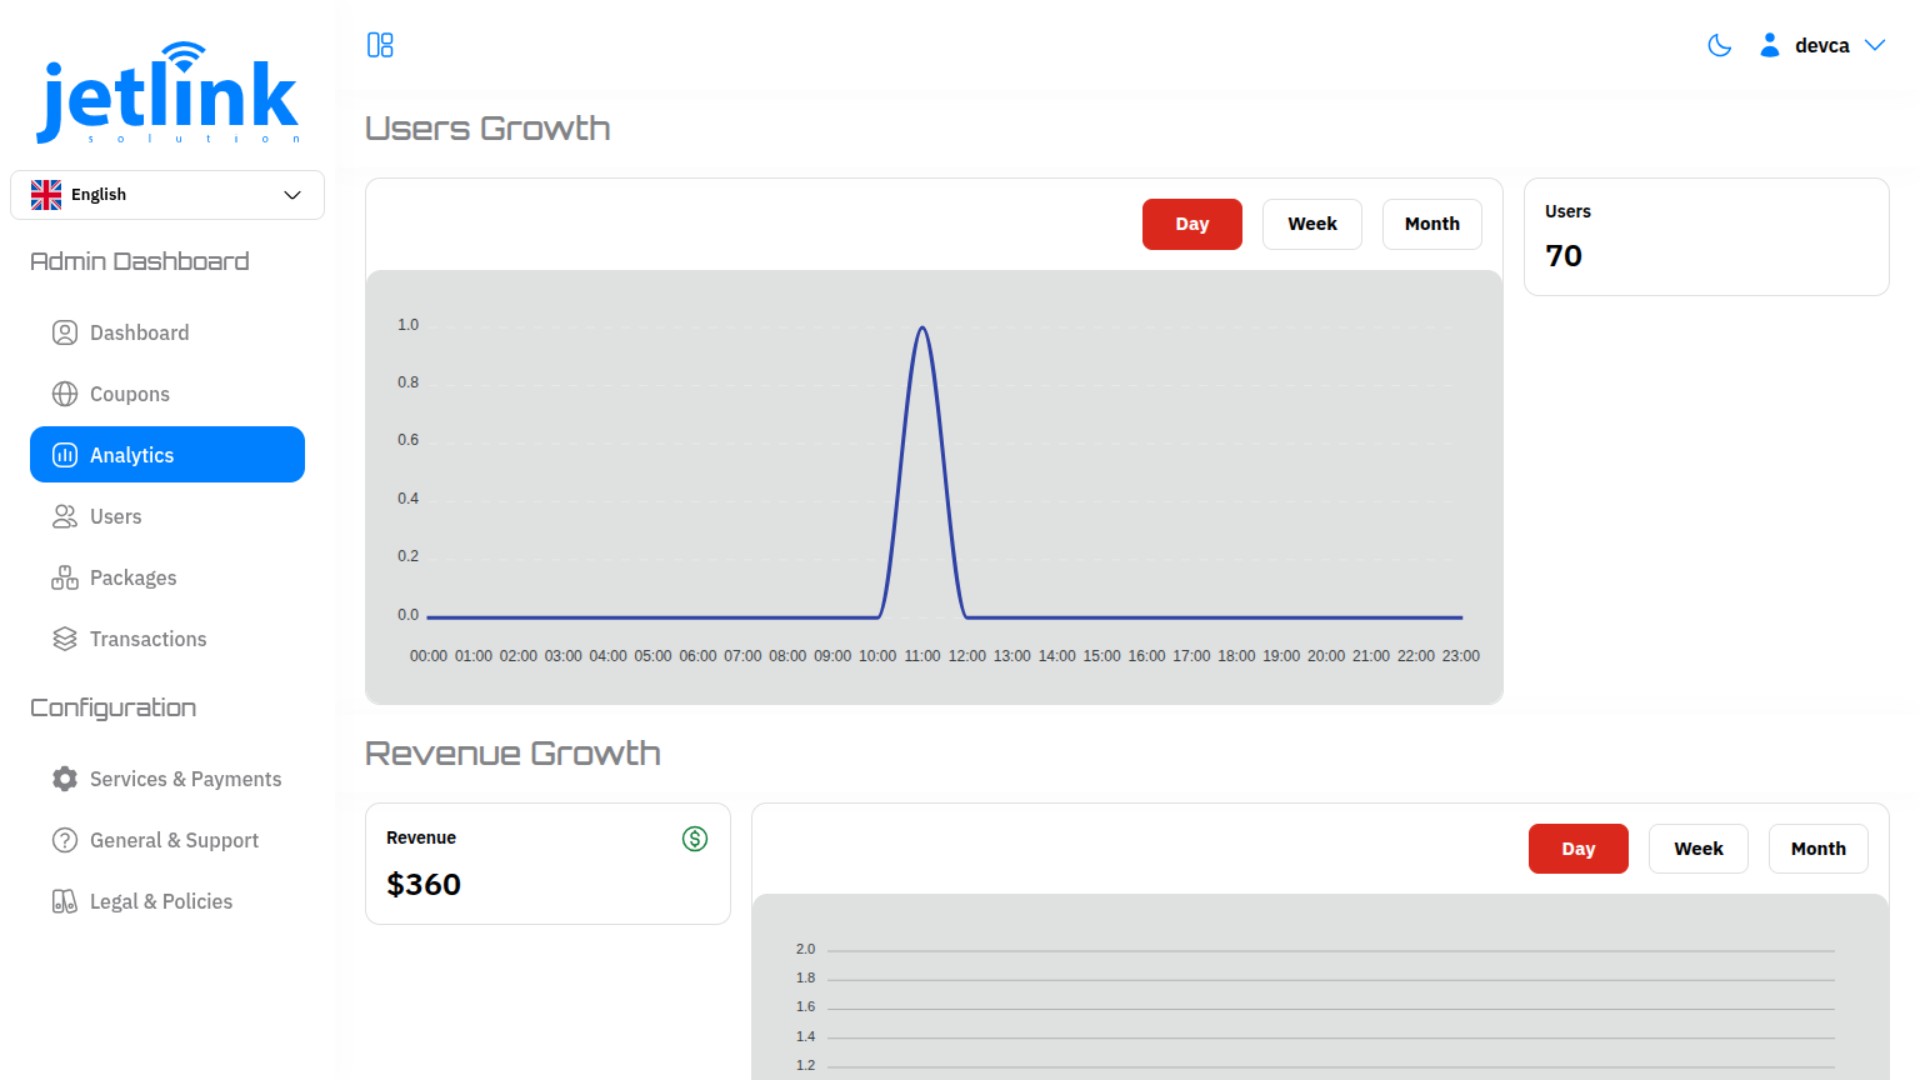Click the Services & Payments gear icon

(x=65, y=779)
